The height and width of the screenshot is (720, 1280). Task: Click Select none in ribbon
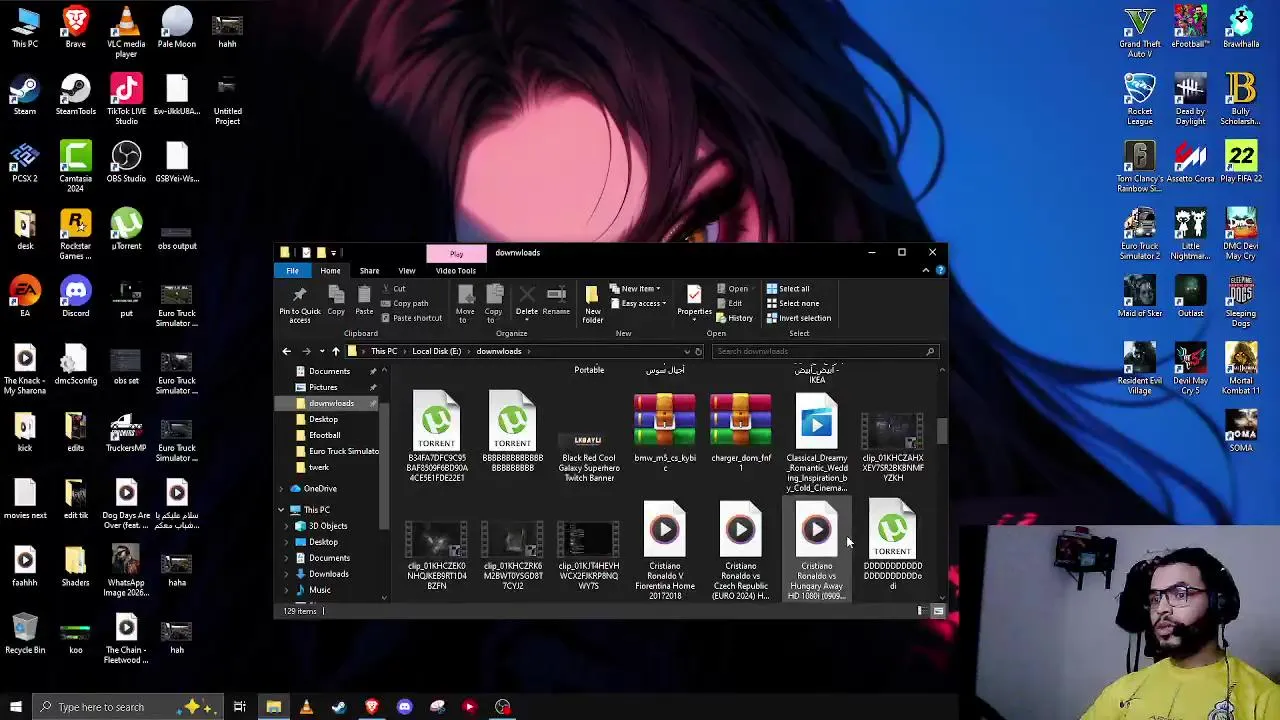(x=792, y=303)
